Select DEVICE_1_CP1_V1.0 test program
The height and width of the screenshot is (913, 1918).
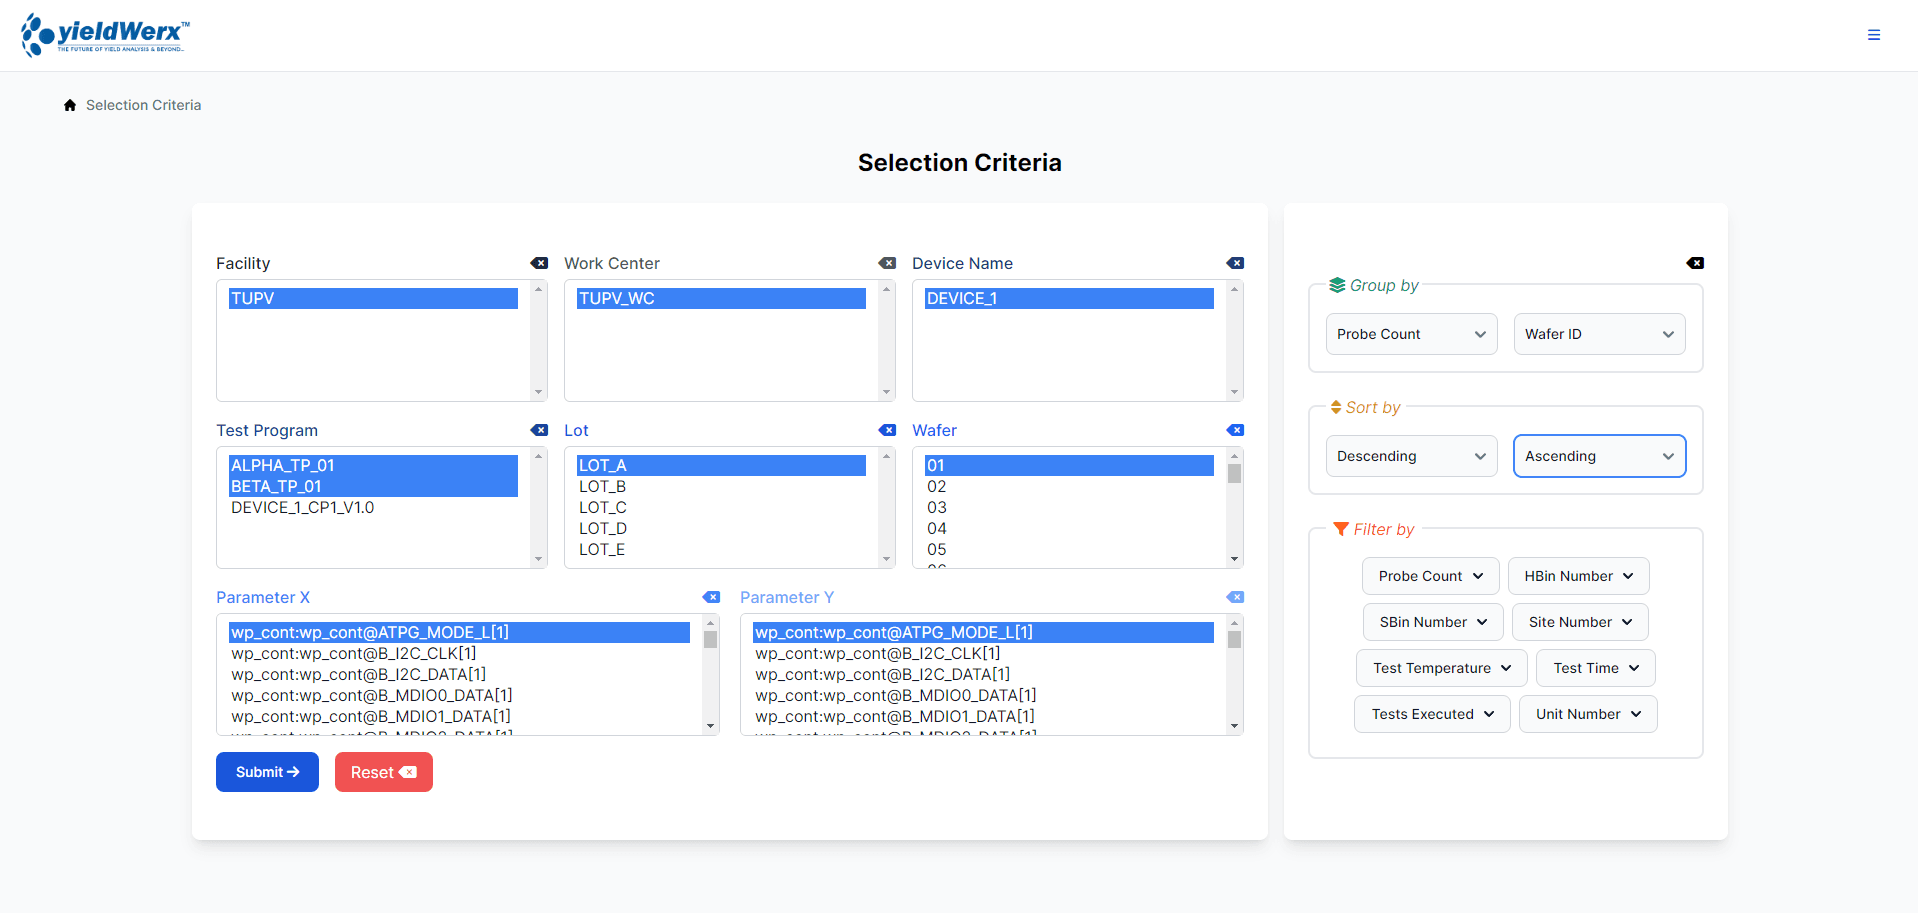373,507
